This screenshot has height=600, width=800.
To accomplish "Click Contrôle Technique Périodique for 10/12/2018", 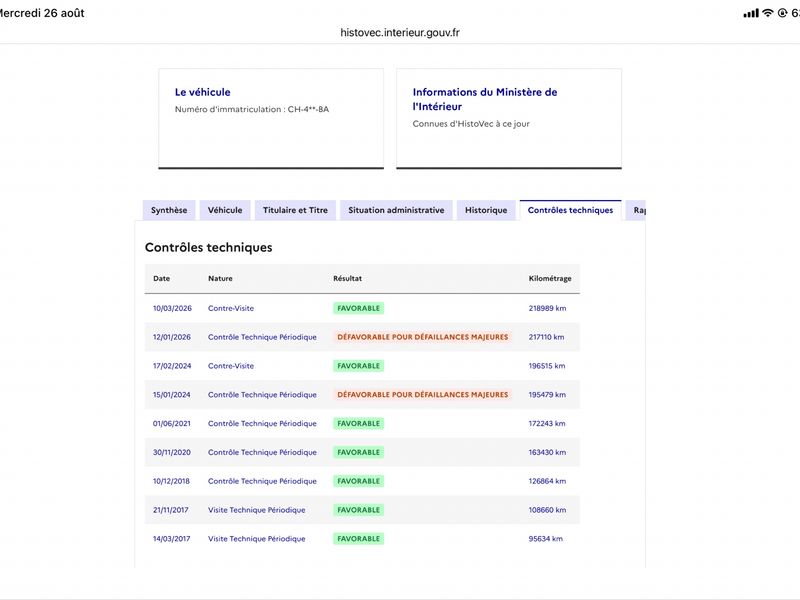I will point(262,481).
